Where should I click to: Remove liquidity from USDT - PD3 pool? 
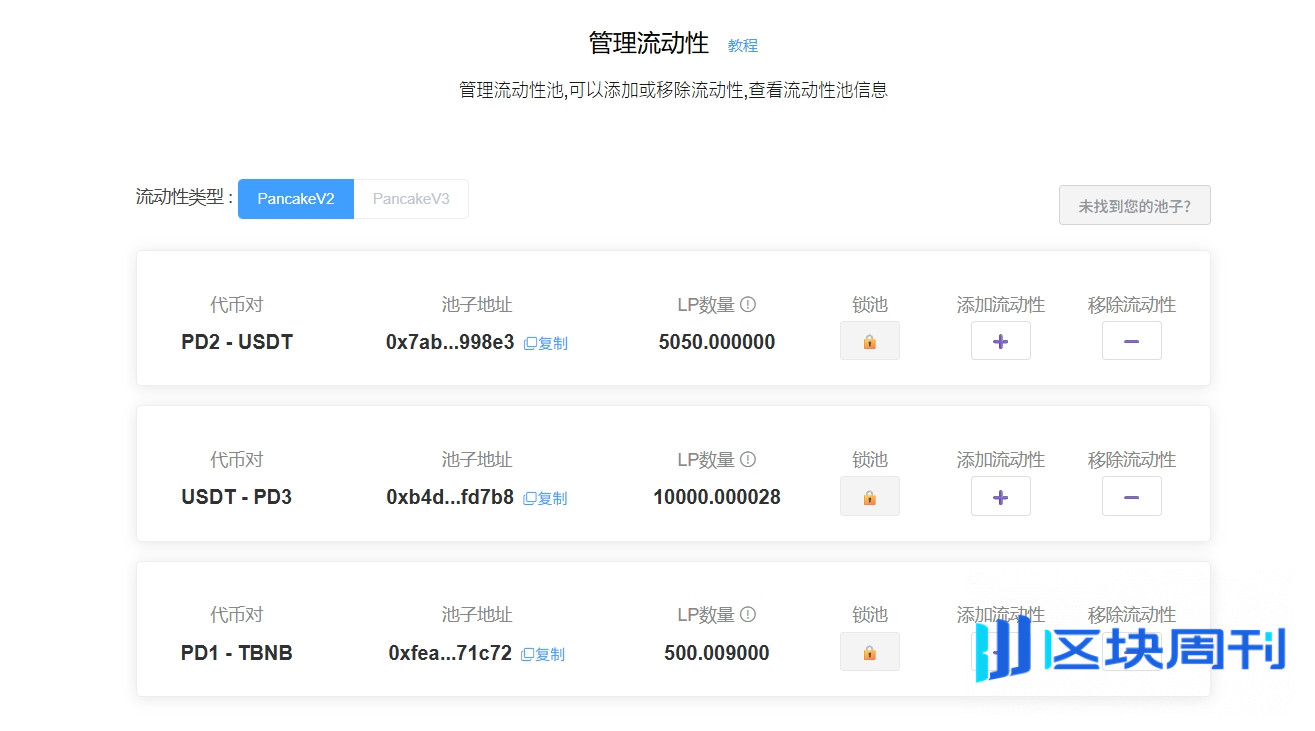pos(1131,496)
